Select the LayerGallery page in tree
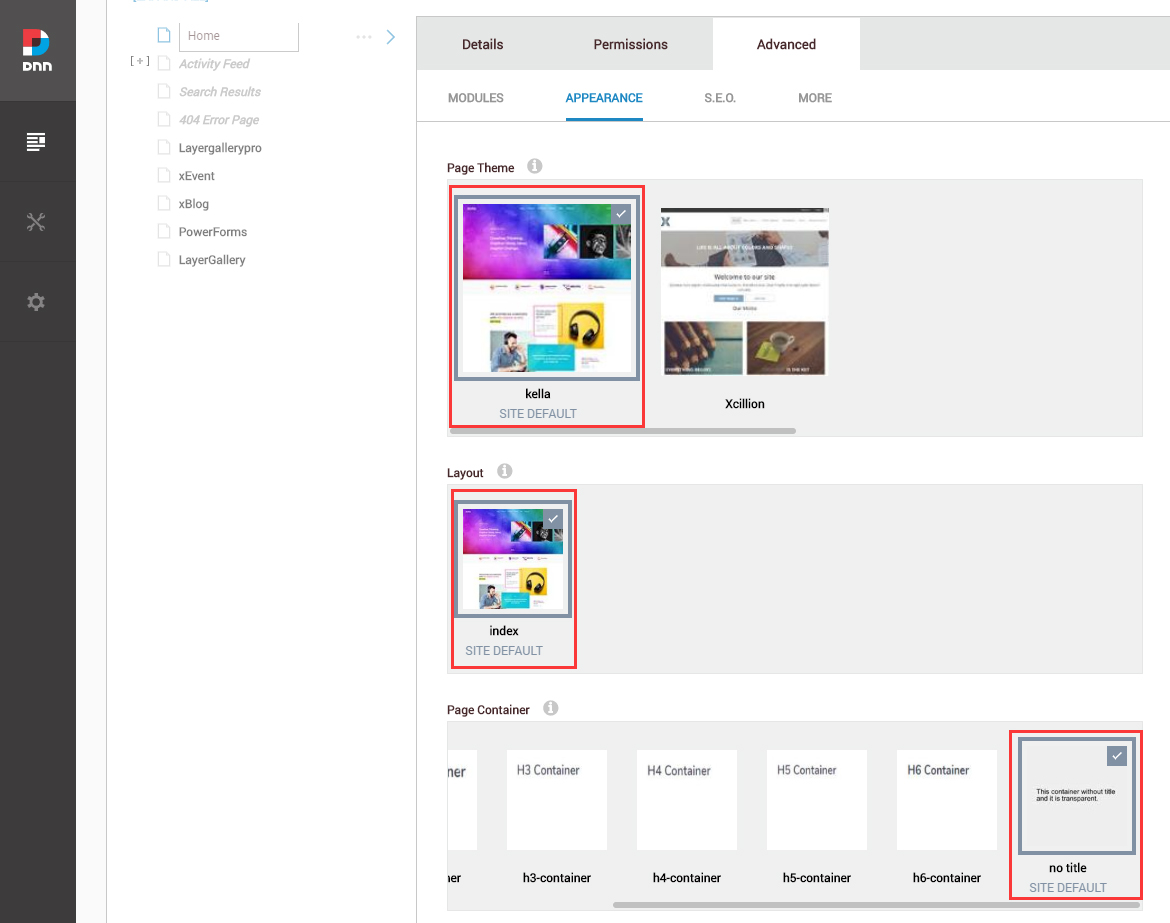 click(x=212, y=260)
